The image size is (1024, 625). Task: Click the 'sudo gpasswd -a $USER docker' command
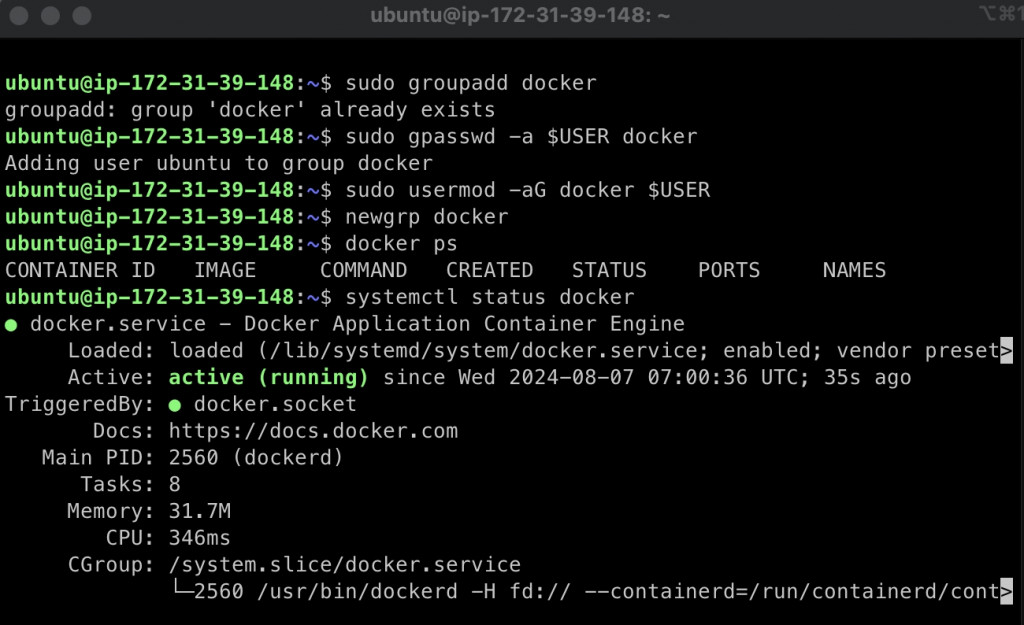(x=521, y=136)
